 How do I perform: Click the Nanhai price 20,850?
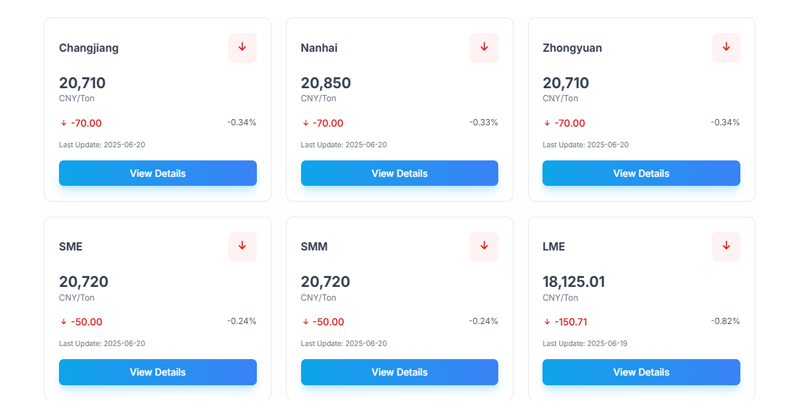tap(326, 83)
